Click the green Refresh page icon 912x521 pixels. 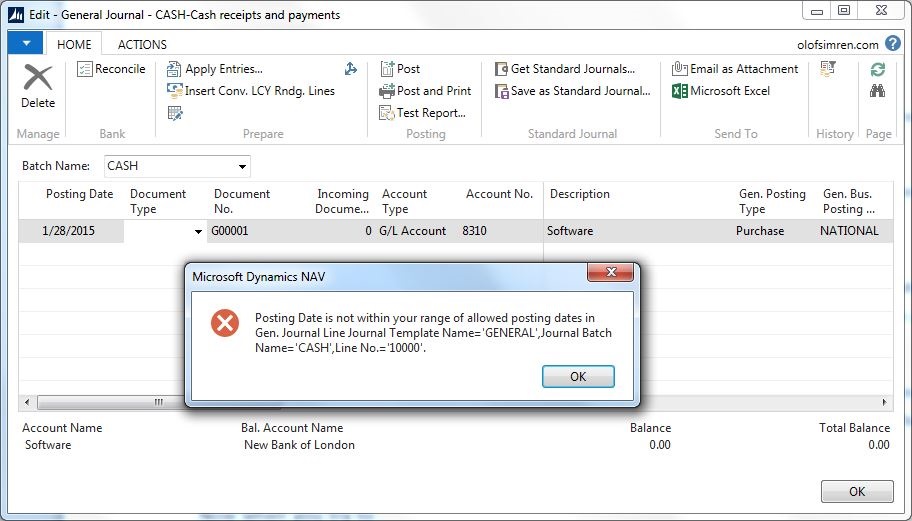click(878, 69)
